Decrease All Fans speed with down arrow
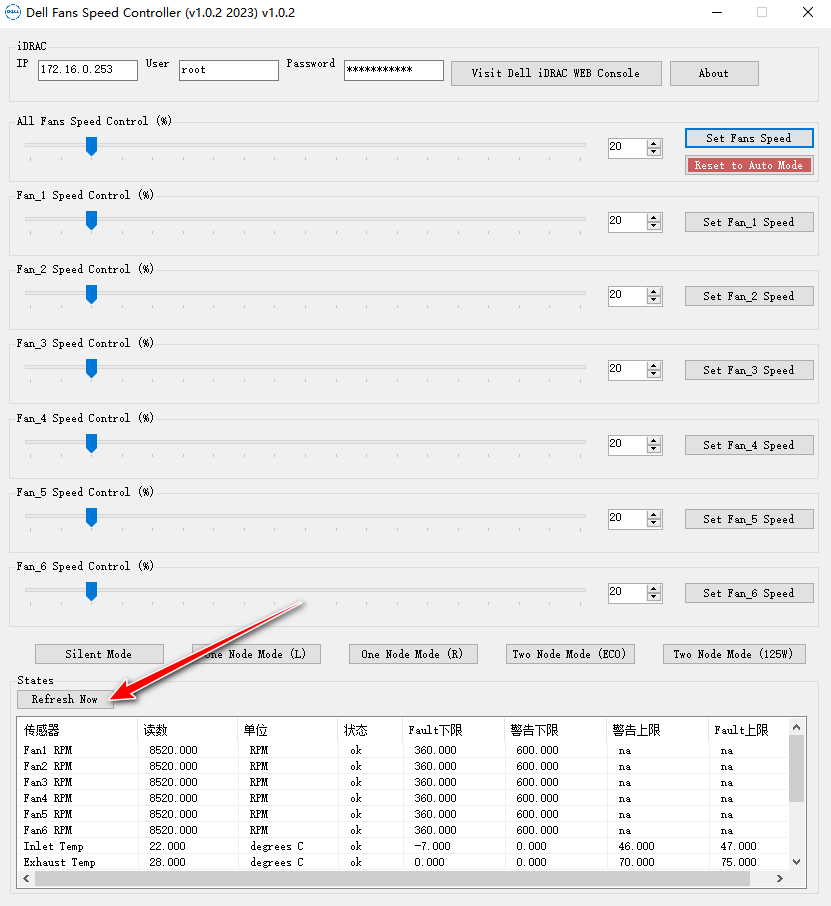The image size is (831, 906). pos(654,152)
